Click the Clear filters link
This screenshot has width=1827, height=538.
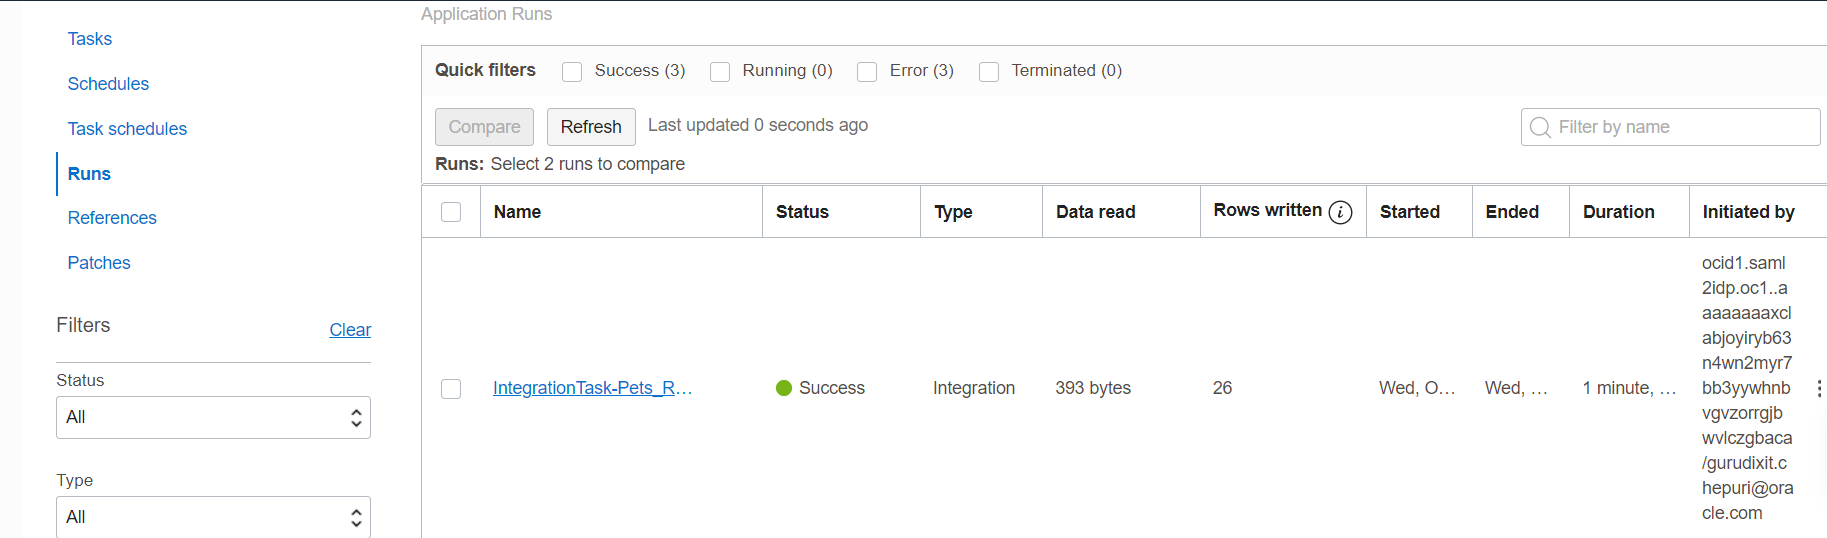click(x=350, y=330)
